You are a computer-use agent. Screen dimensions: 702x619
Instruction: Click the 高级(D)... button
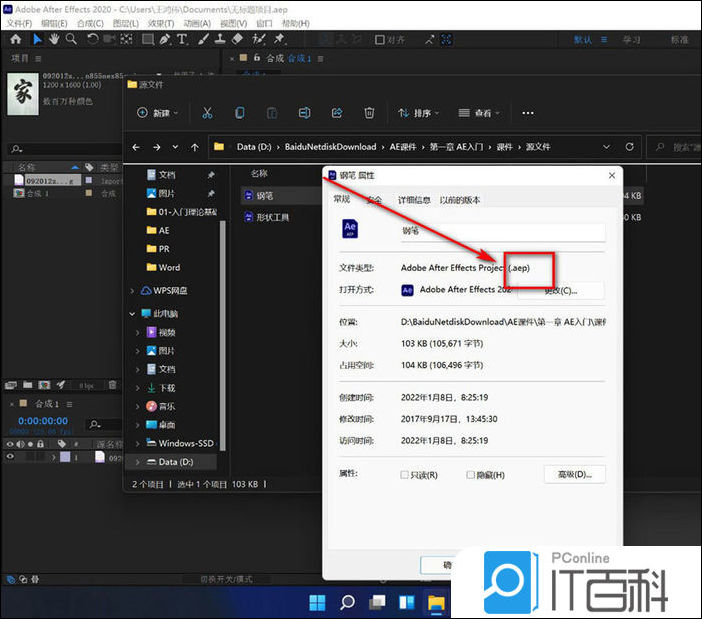(574, 474)
